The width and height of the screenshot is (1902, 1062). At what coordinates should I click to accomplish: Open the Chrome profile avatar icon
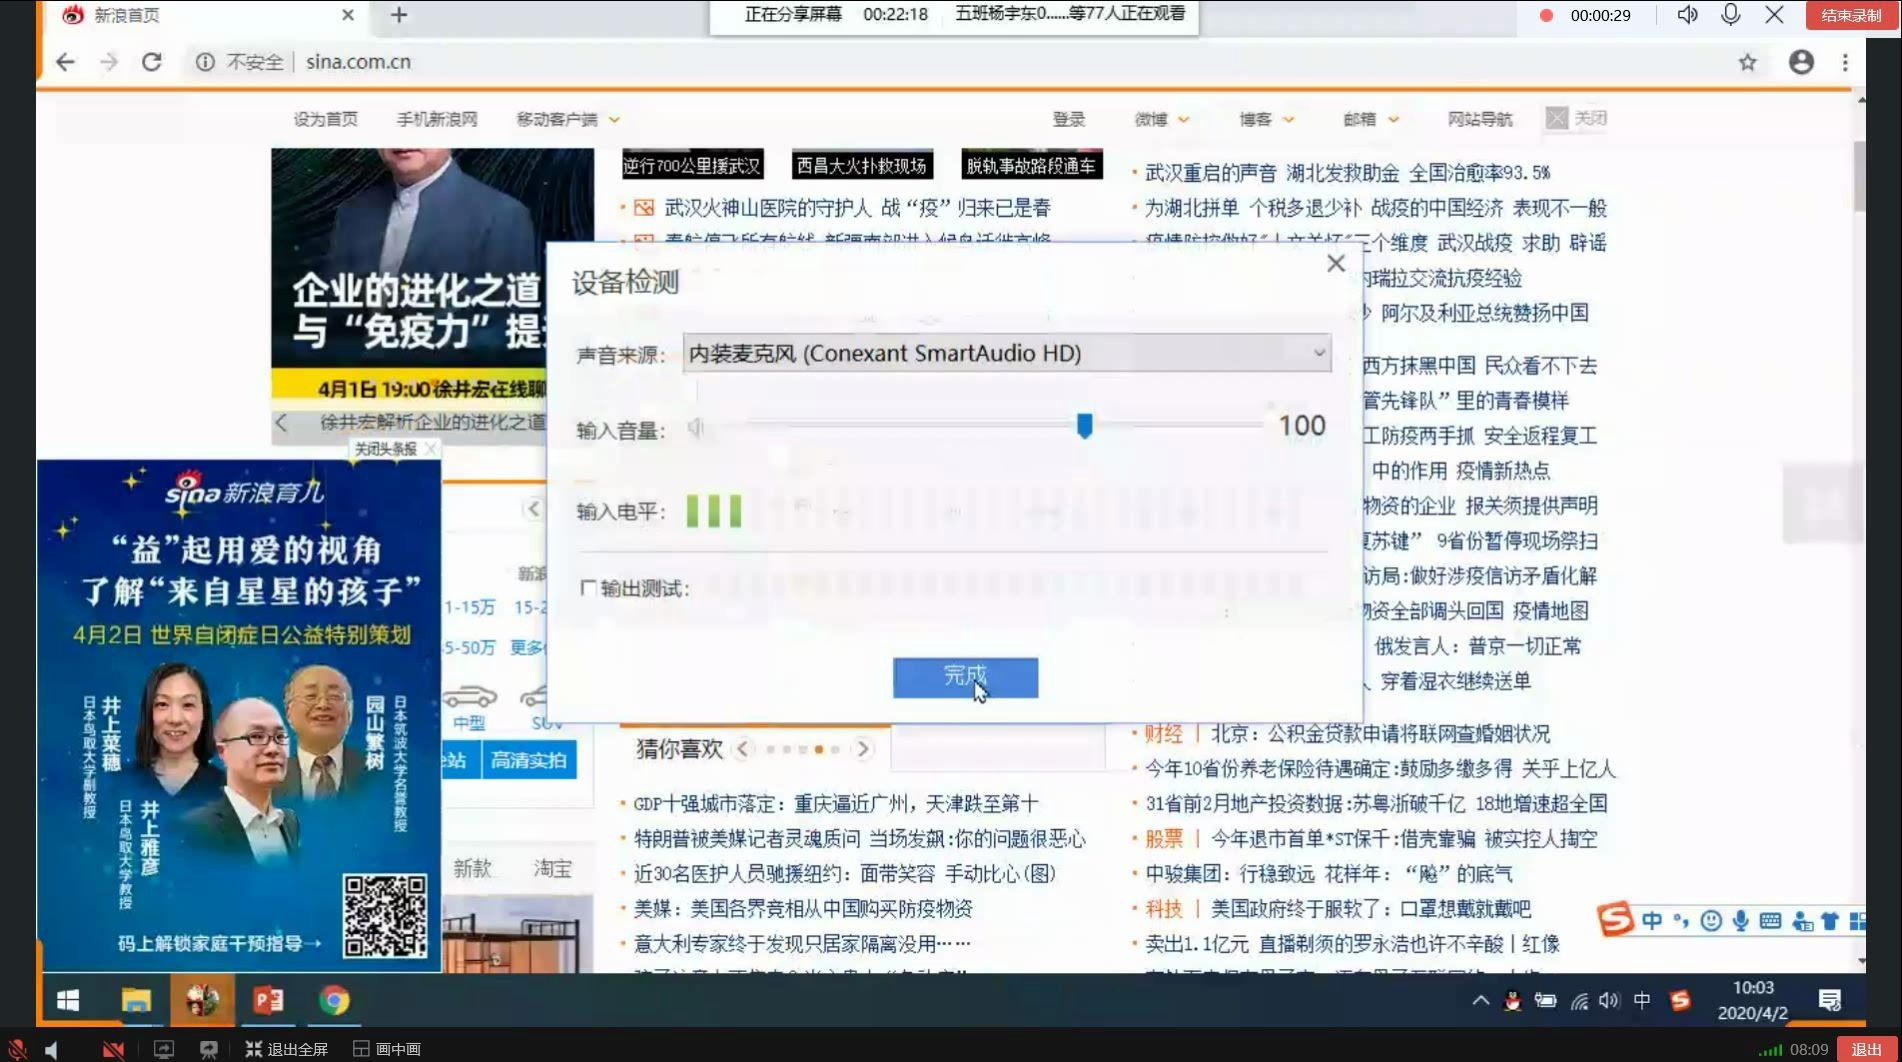click(1801, 62)
